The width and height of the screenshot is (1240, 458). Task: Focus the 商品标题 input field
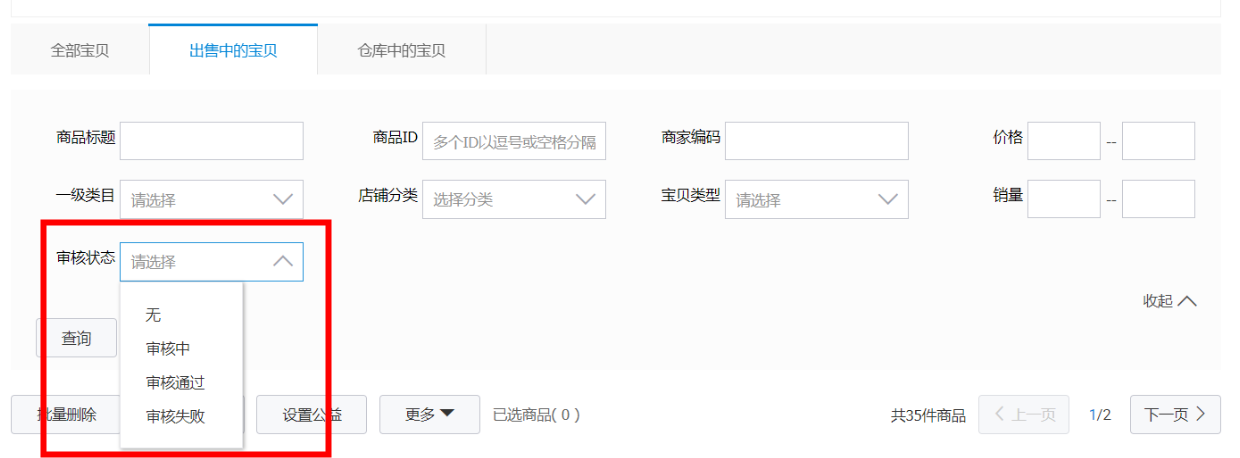click(x=212, y=141)
